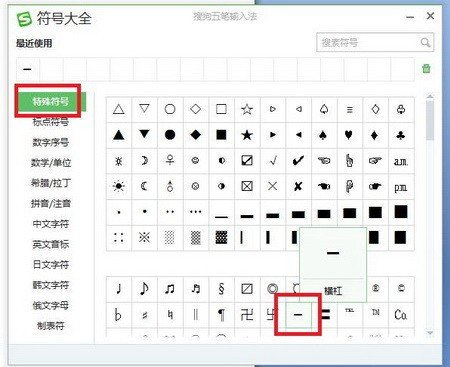Insert the thin multiplication cross symbol
Image resolution: width=450 pixels, height=367 pixels.
pos(273,186)
